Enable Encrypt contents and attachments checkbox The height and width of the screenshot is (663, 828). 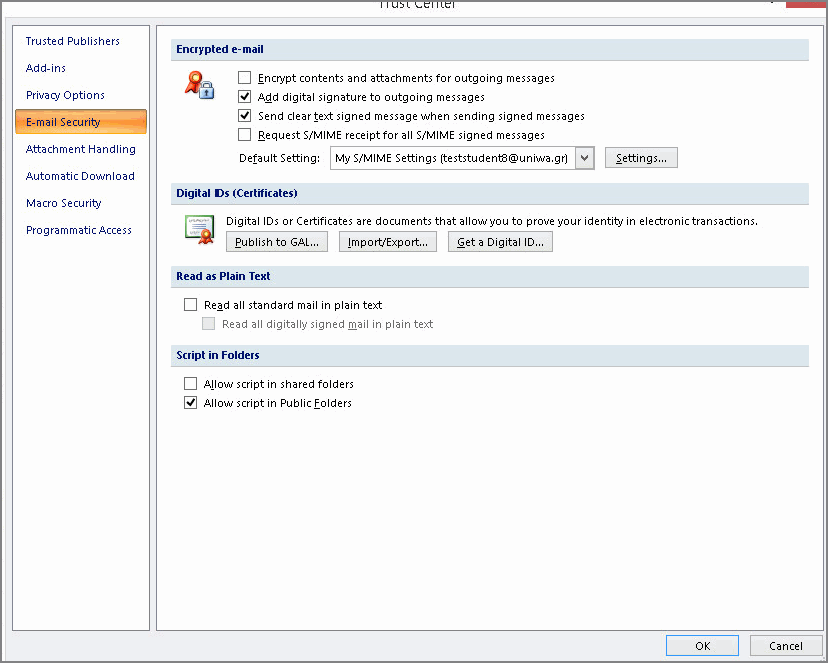coord(244,78)
